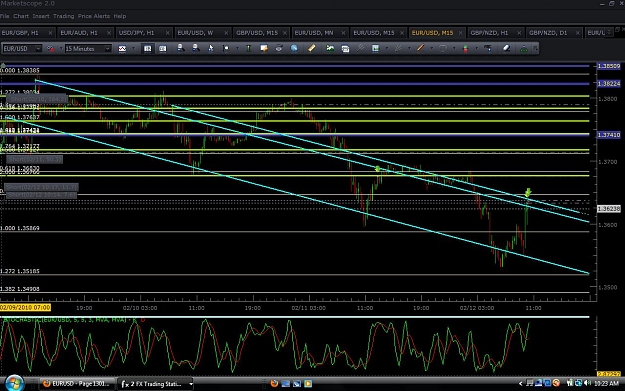Click the zoom in magnifier icon
Image resolution: width=625 pixels, height=391 pixels.
(181, 48)
